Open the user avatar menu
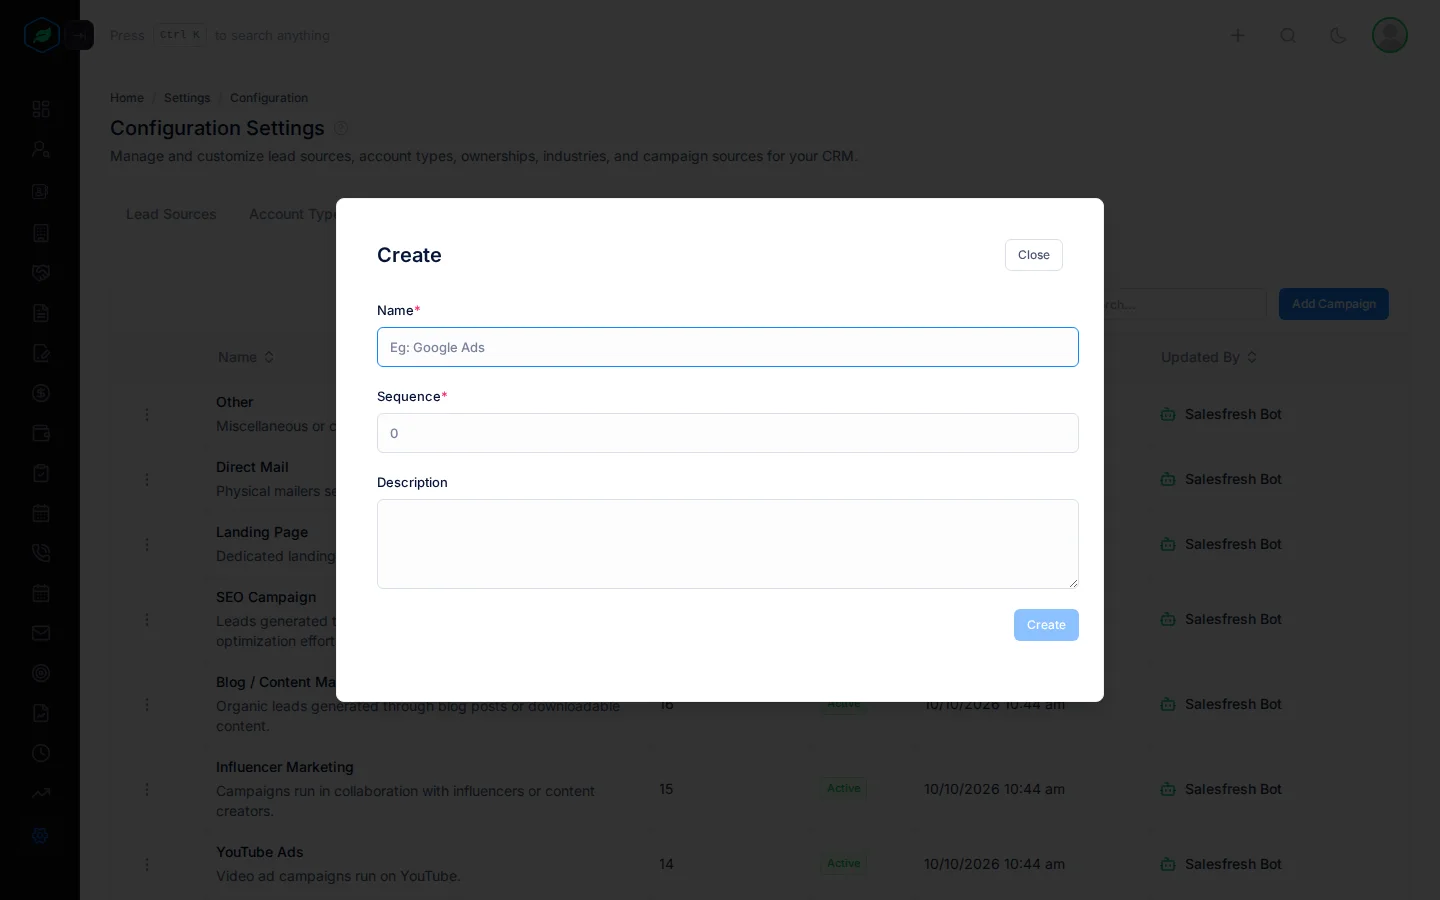This screenshot has width=1440, height=900. (x=1390, y=36)
